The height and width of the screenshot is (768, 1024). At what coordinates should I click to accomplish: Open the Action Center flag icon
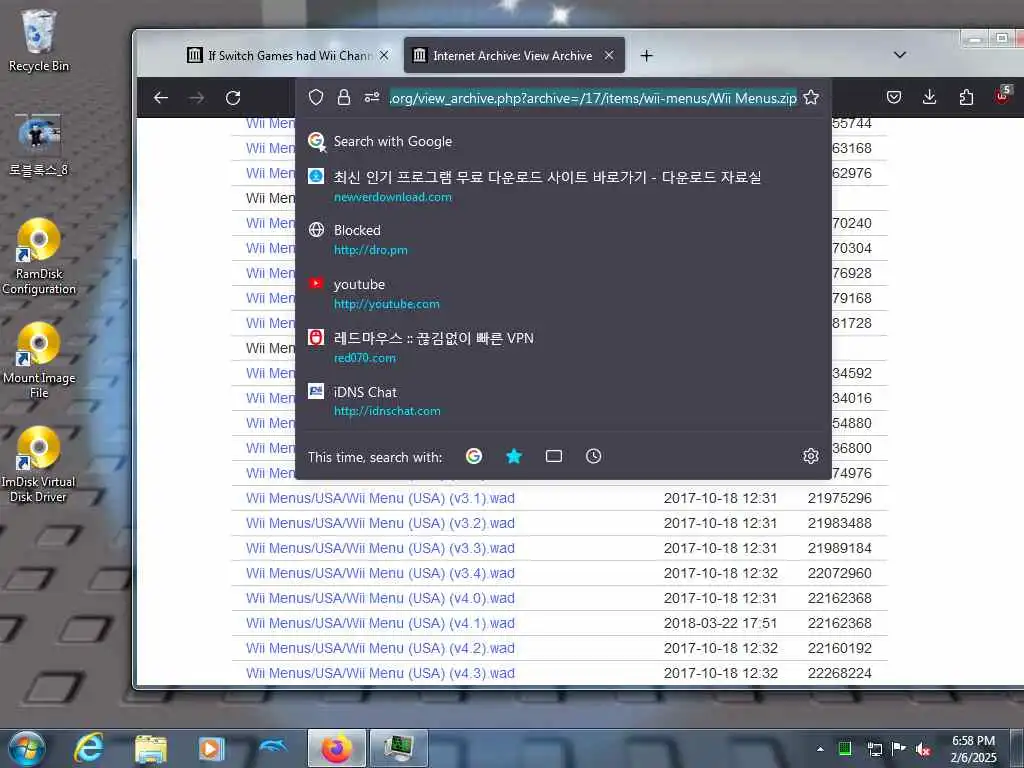point(899,748)
